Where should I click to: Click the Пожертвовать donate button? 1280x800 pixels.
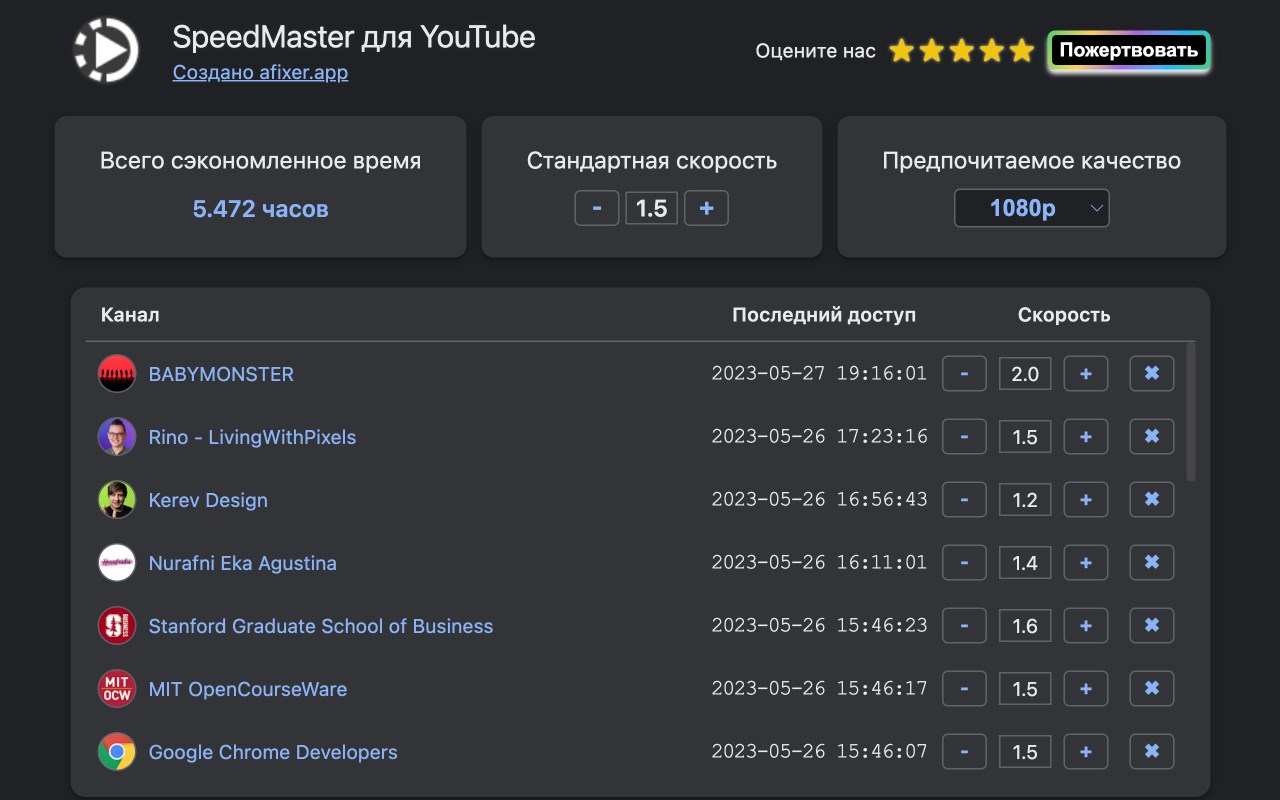pyautogui.click(x=1129, y=51)
